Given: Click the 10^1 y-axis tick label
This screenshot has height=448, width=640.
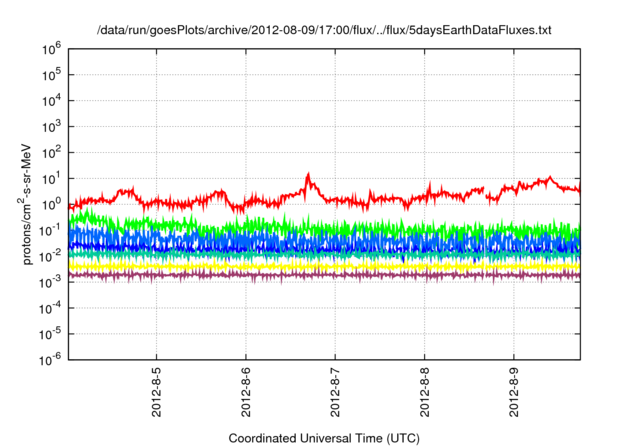Looking at the screenshot, I should (x=51, y=178).
